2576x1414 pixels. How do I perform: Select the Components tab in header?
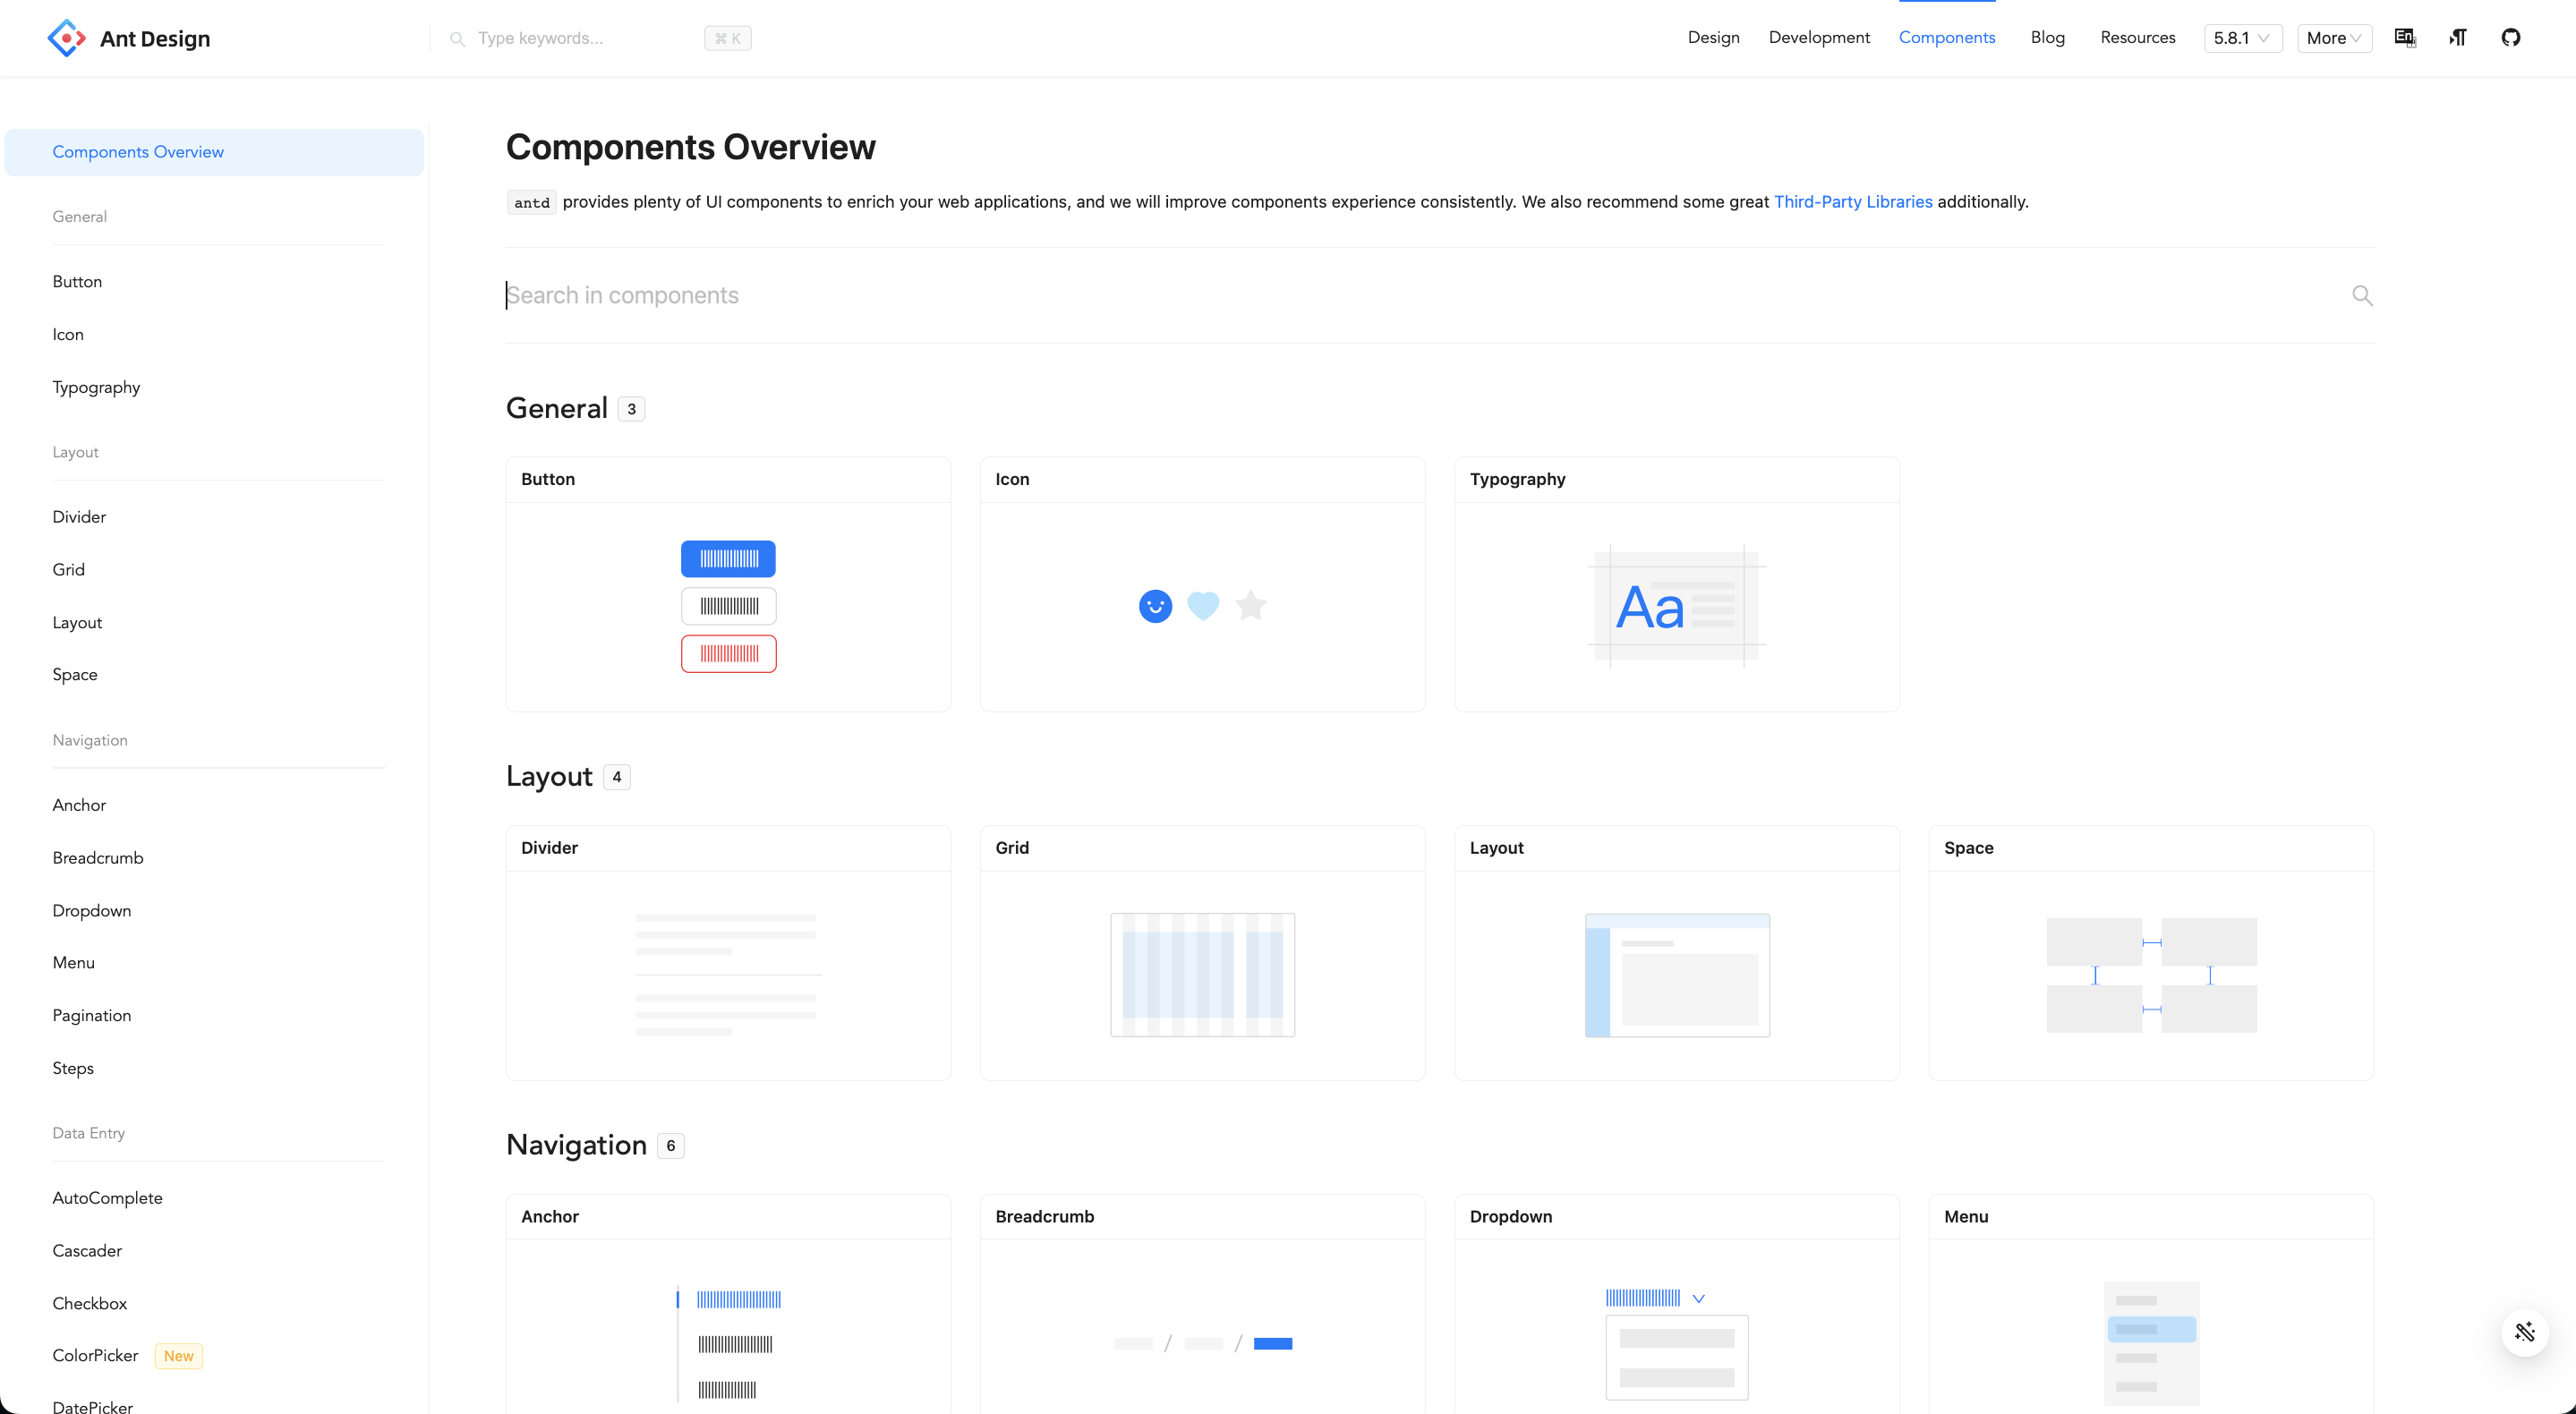[x=1947, y=38]
